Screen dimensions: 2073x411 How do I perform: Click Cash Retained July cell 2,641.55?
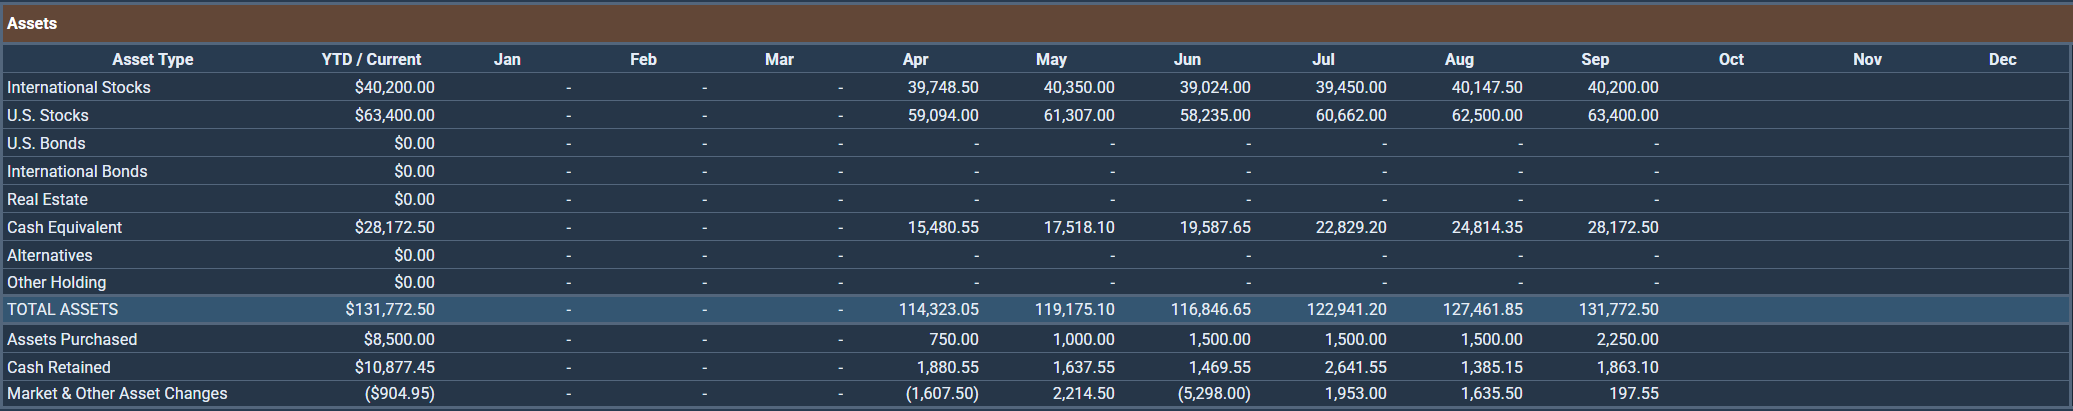click(x=1356, y=367)
